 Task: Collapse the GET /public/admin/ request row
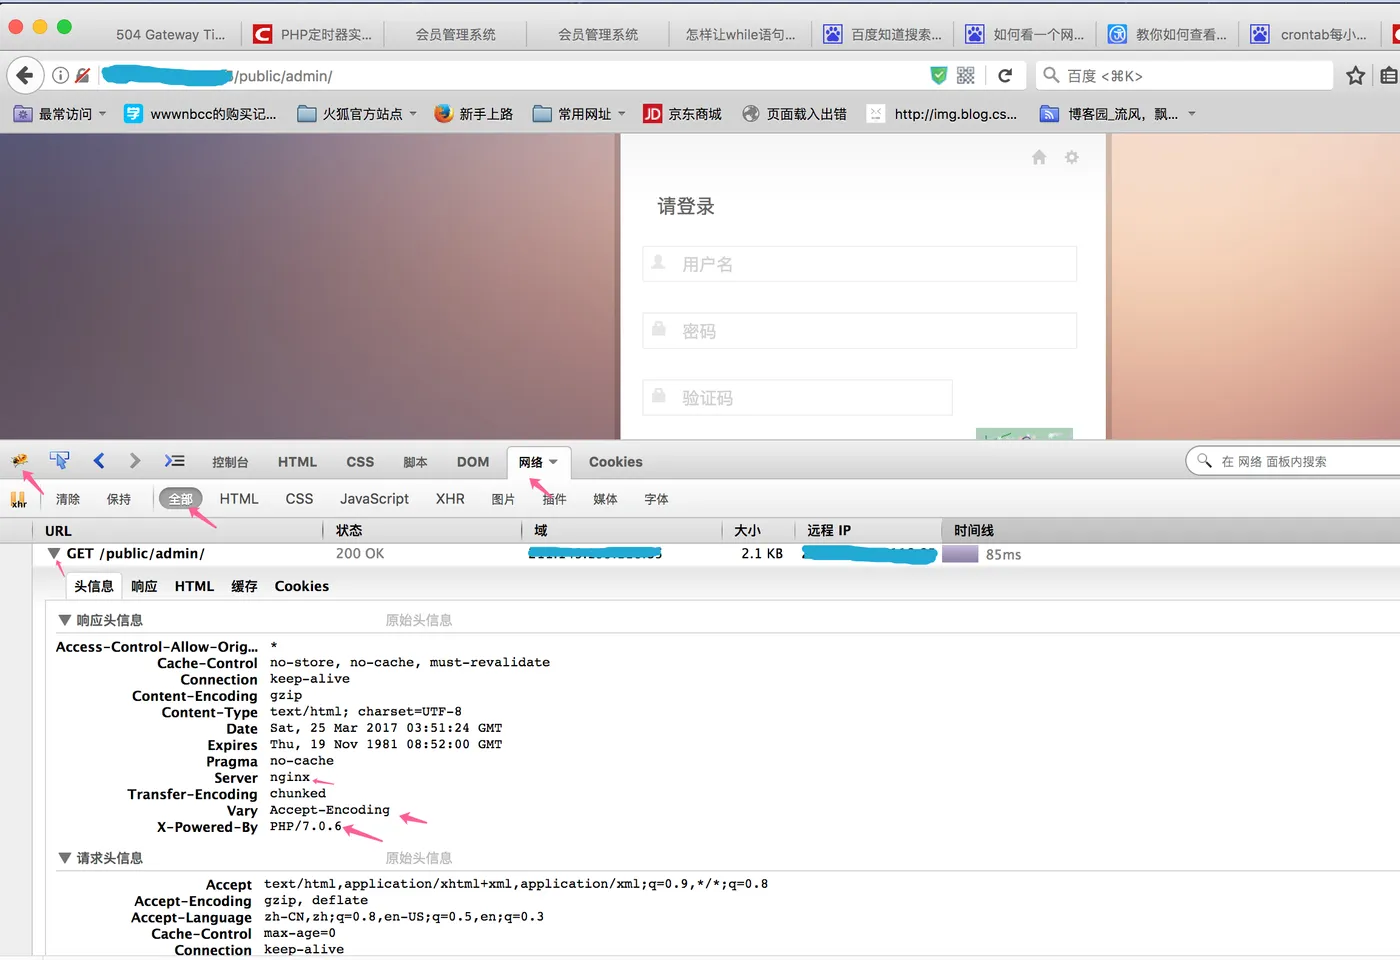(54, 553)
